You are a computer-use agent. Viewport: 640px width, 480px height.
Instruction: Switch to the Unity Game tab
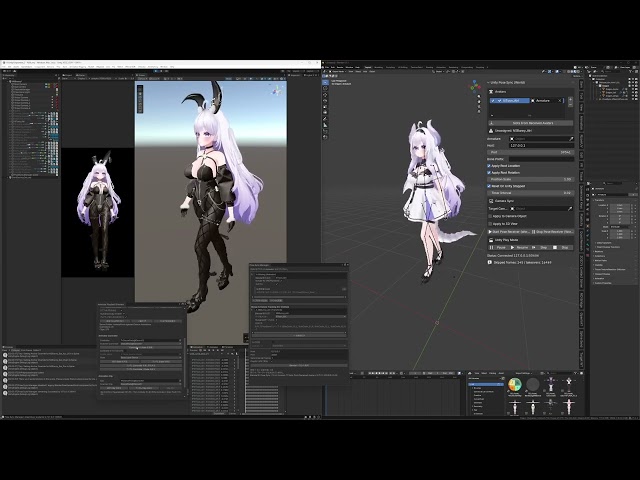pyautogui.click(x=81, y=75)
